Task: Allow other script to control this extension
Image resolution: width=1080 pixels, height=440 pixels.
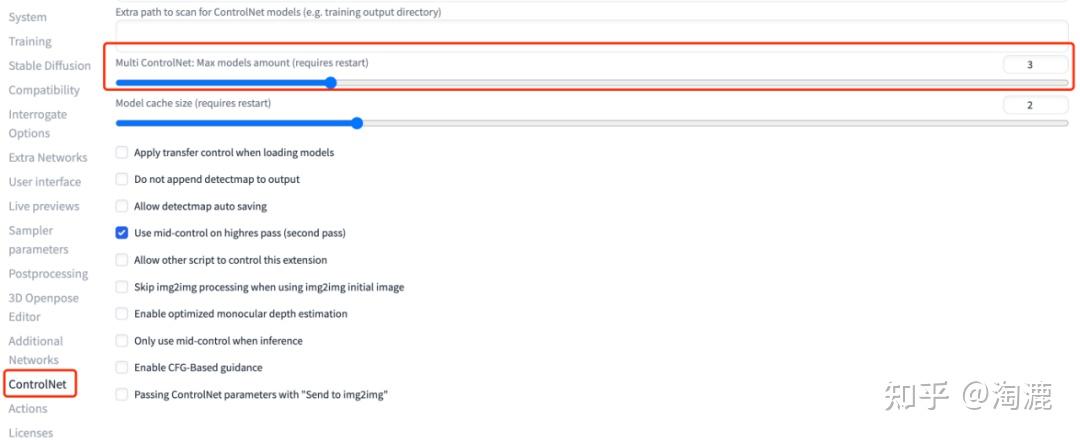Action: pos(122,260)
